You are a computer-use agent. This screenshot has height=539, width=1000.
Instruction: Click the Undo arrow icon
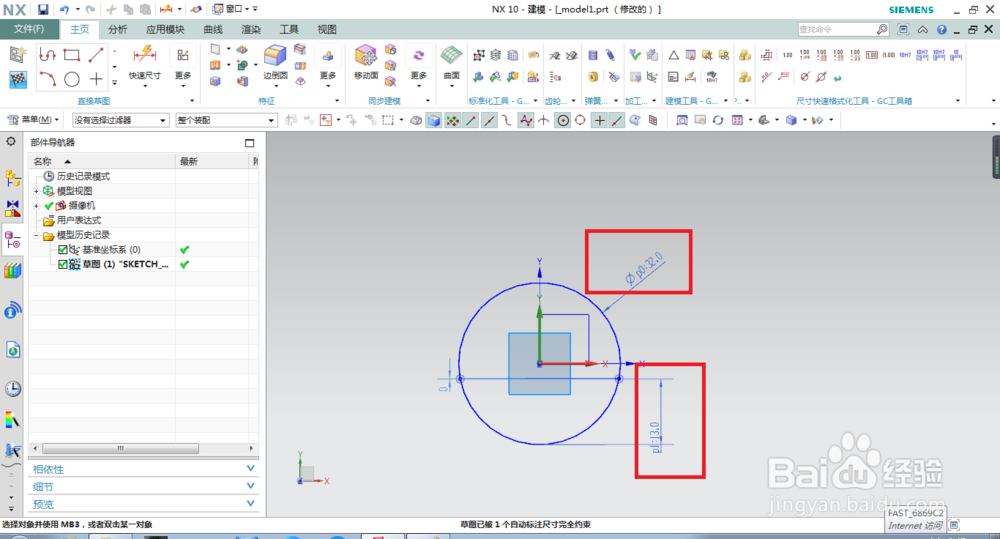pos(64,9)
